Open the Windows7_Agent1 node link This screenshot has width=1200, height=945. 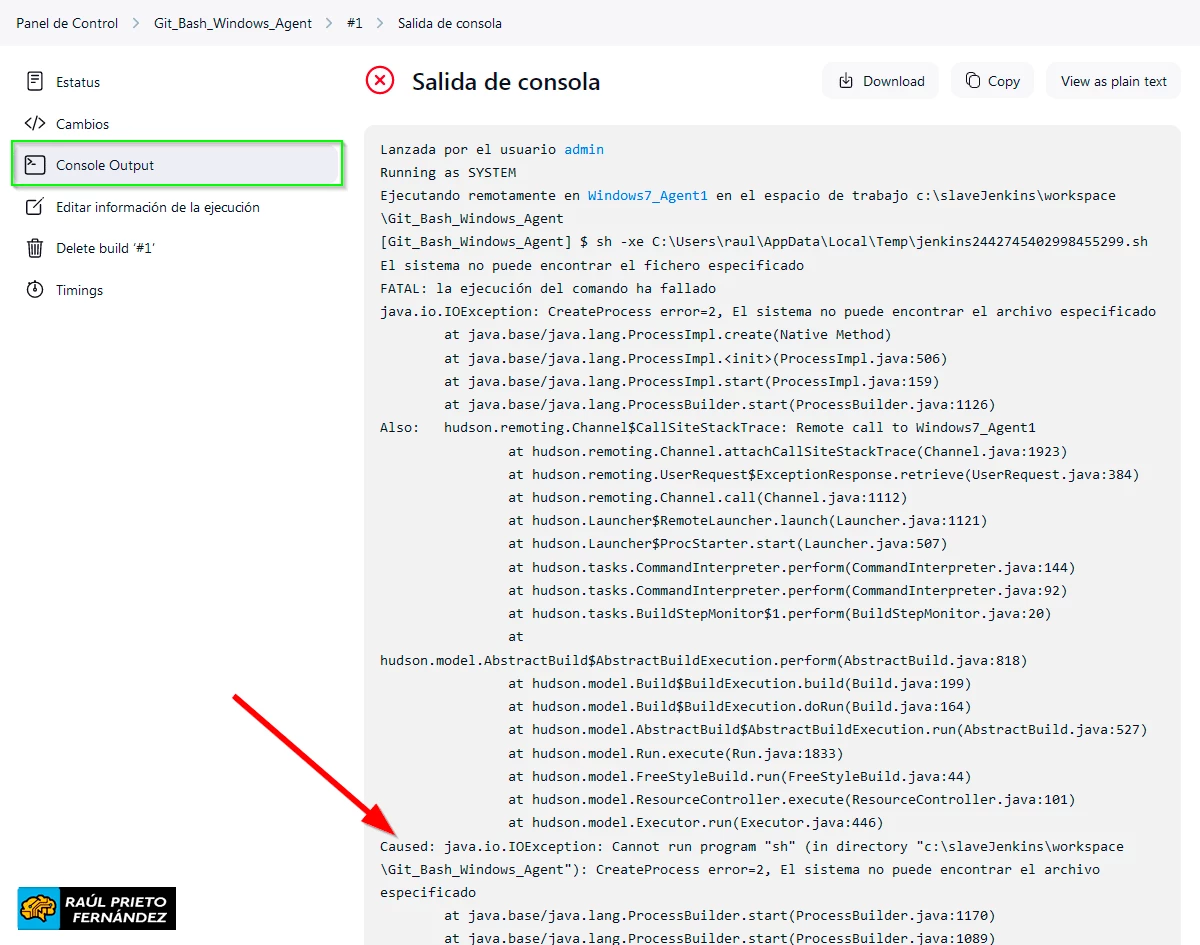pyautogui.click(x=647, y=196)
